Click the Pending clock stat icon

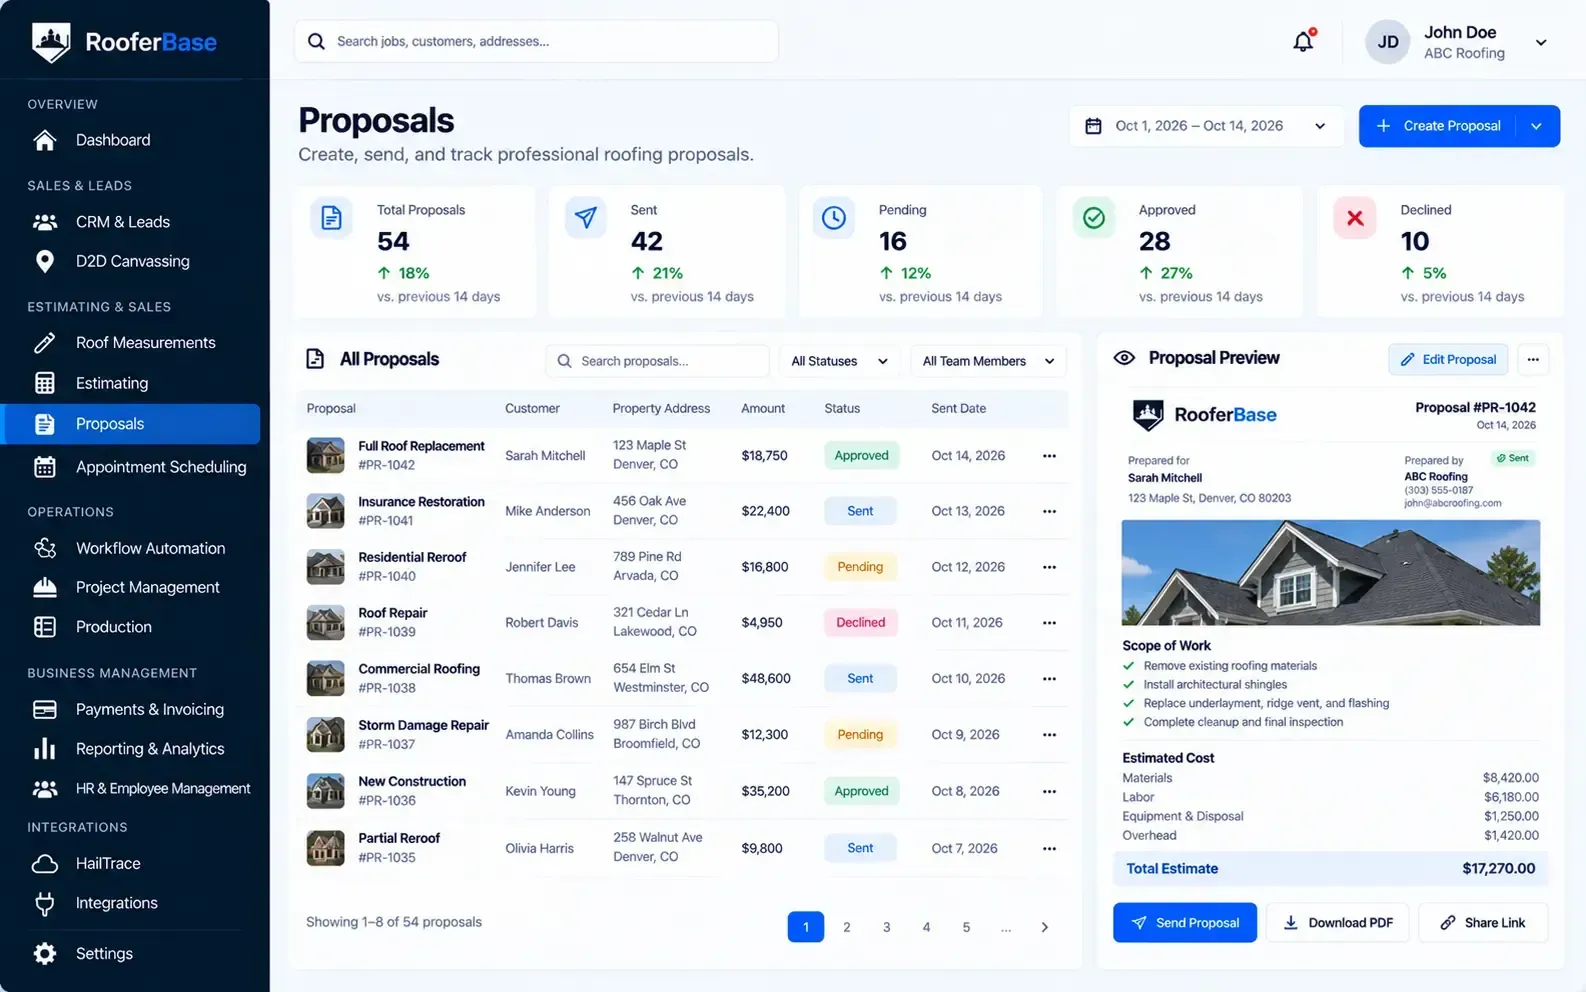click(834, 218)
